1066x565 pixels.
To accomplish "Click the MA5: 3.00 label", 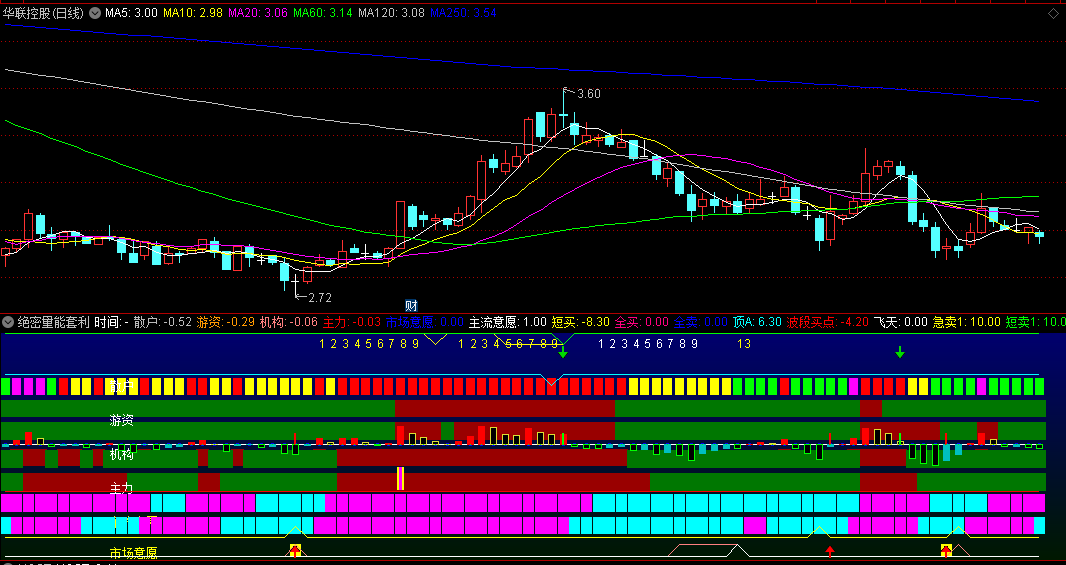I will (131, 13).
